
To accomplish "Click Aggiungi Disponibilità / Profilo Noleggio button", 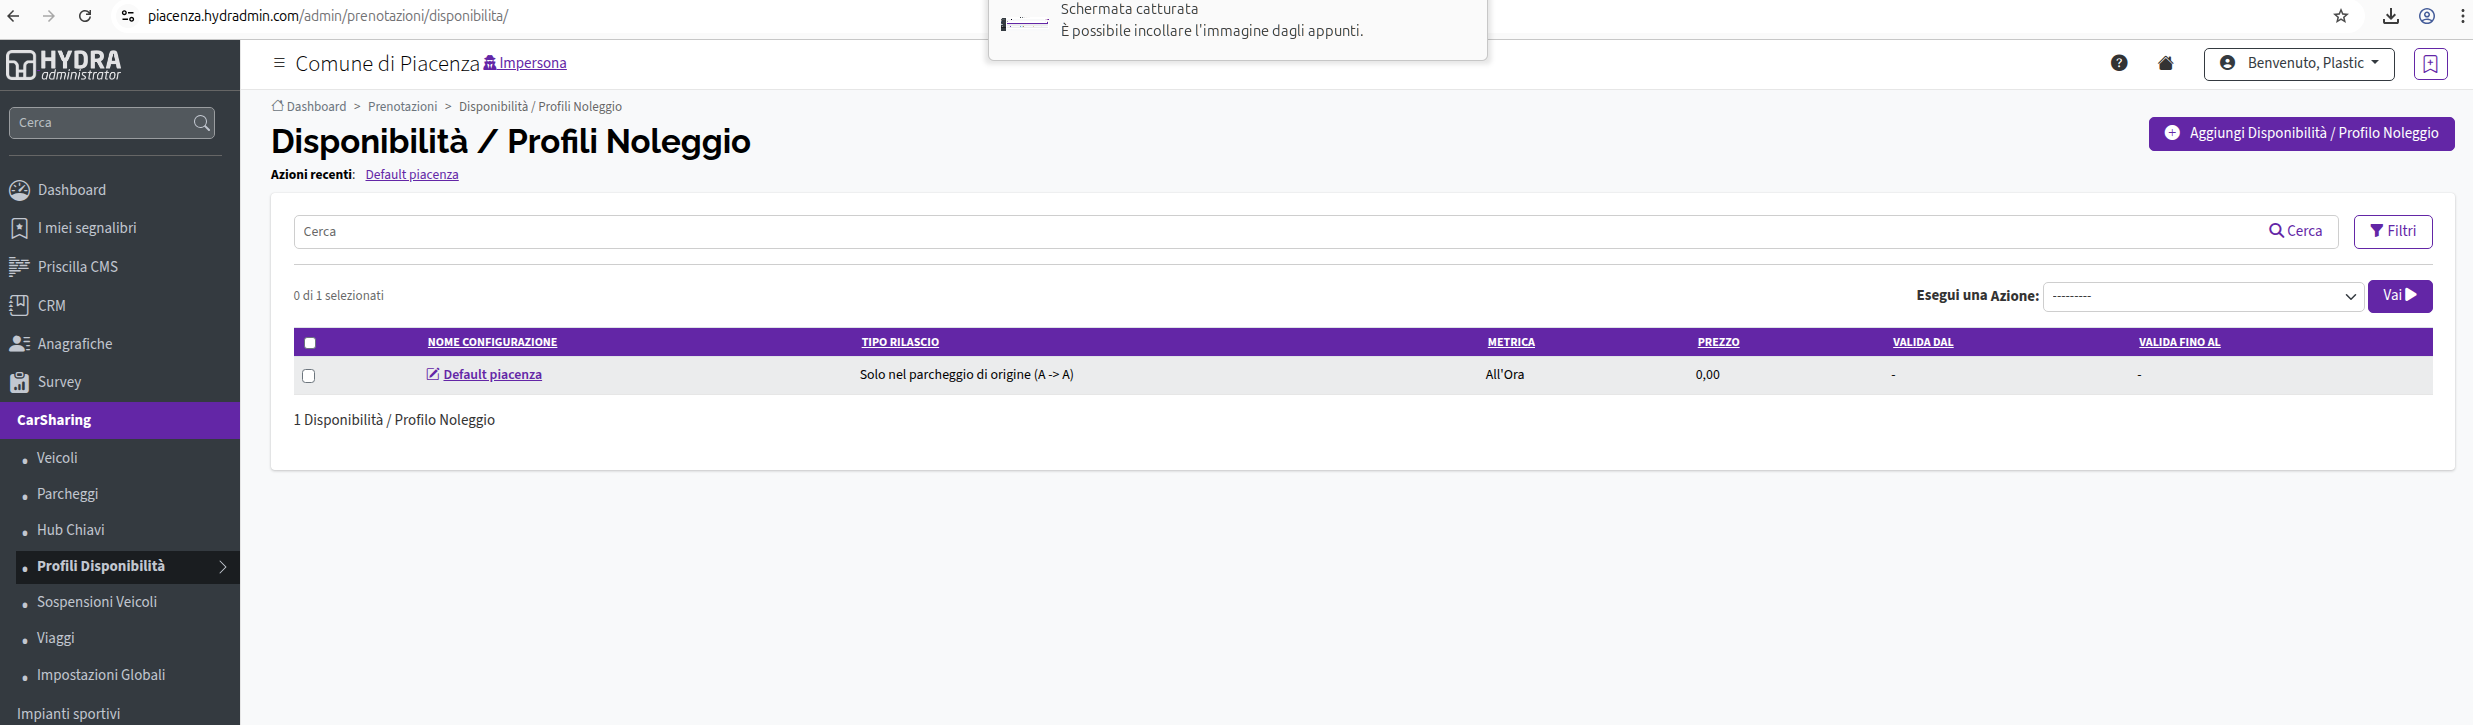I will coord(2301,133).
